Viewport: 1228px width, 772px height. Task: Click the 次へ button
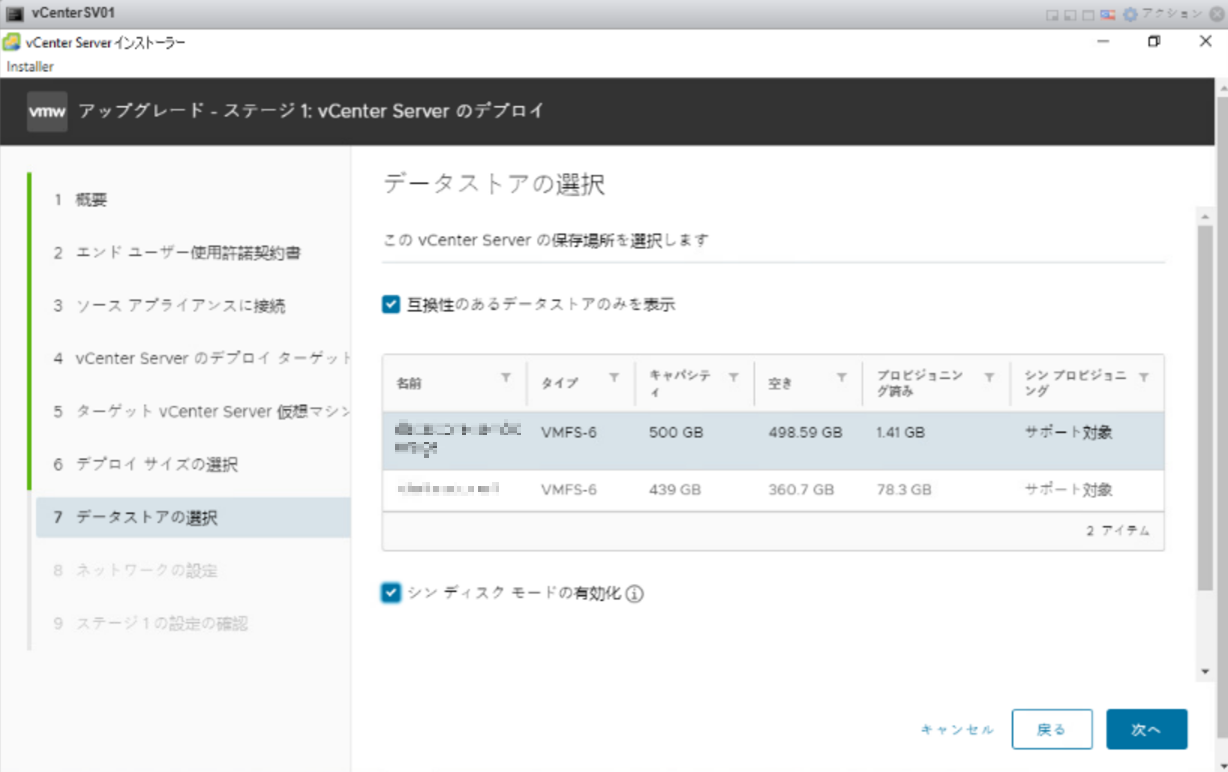click(1146, 730)
